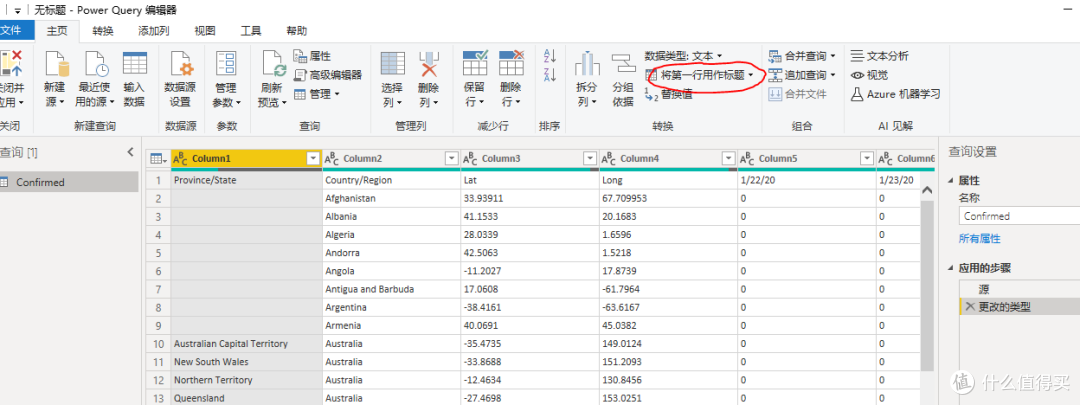The image size is (1080, 405).
Task: Click the Close & Apply icon
Action: pos(11,63)
